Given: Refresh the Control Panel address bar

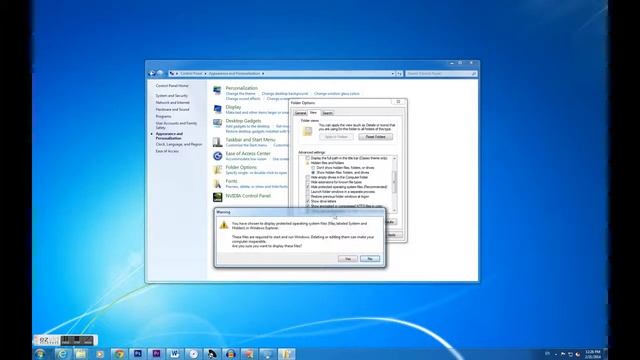Looking at the screenshot, I should pos(400,74).
